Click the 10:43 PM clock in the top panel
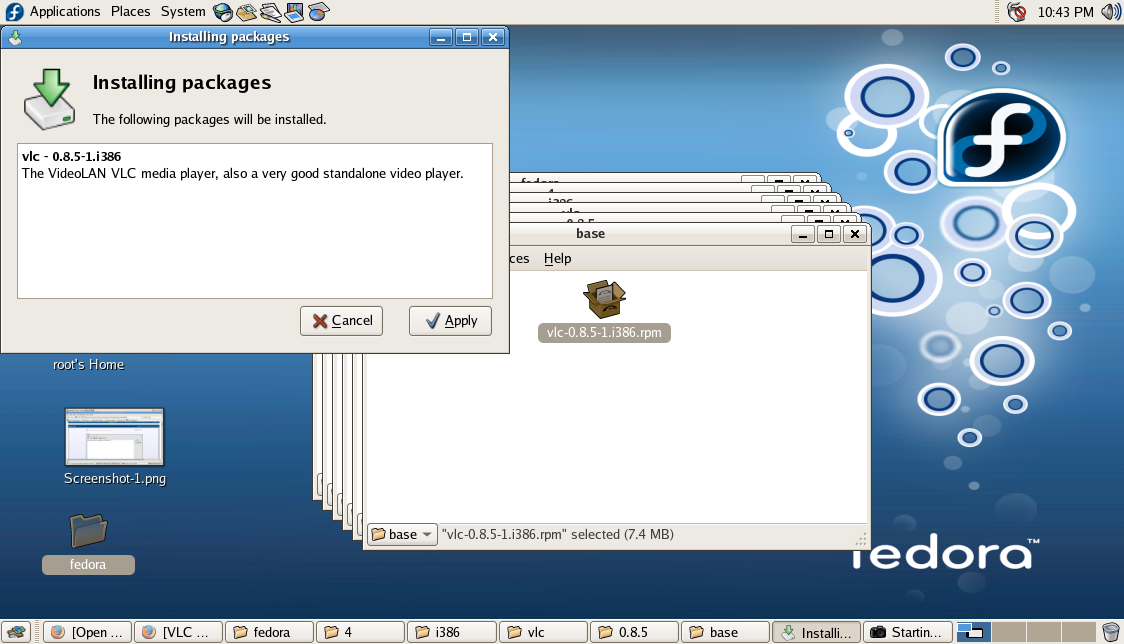The height and width of the screenshot is (644, 1124). pyautogui.click(x=1065, y=11)
